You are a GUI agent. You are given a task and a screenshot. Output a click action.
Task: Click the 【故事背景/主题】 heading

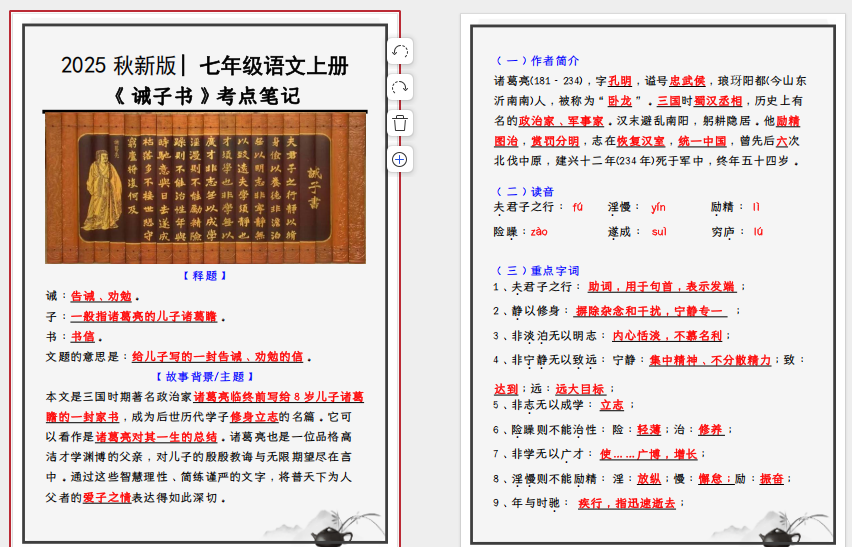click(x=205, y=377)
